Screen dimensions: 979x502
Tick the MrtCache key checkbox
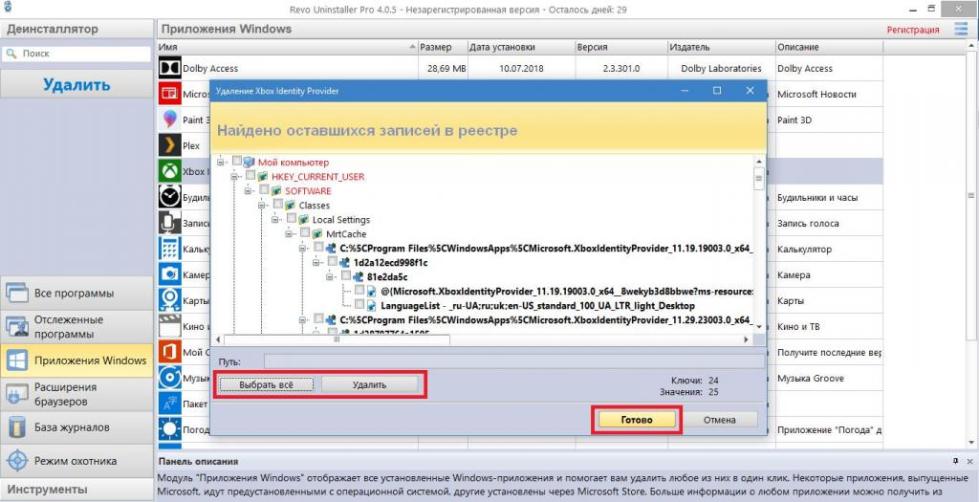[305, 233]
